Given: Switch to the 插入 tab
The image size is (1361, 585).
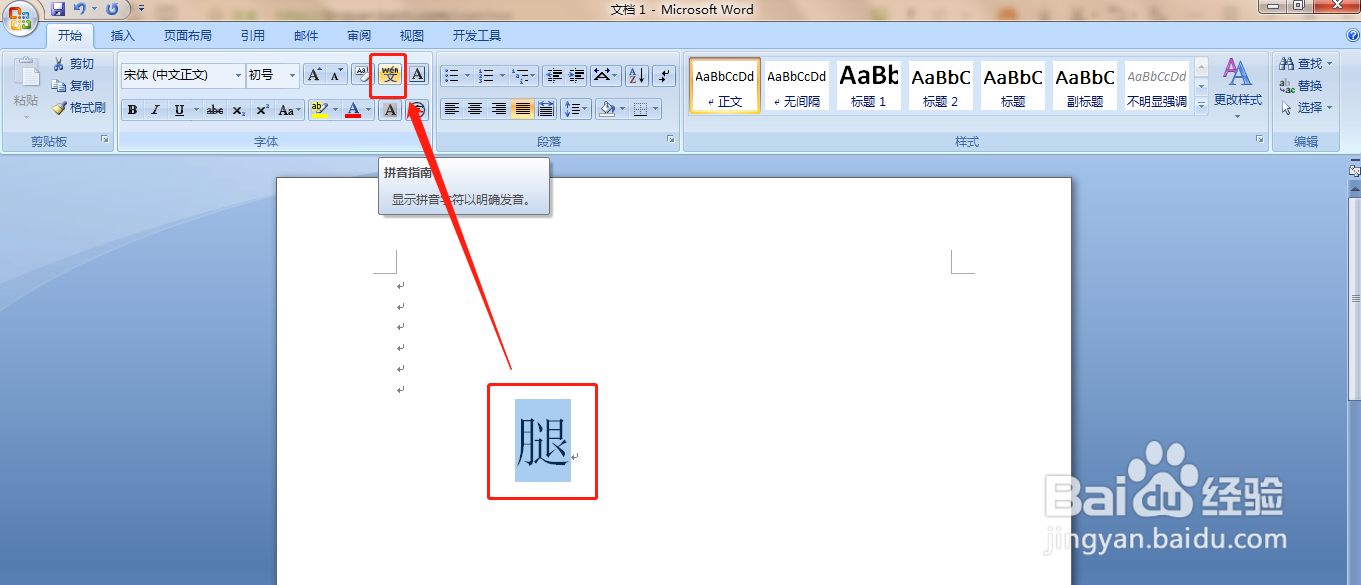Looking at the screenshot, I should point(122,35).
